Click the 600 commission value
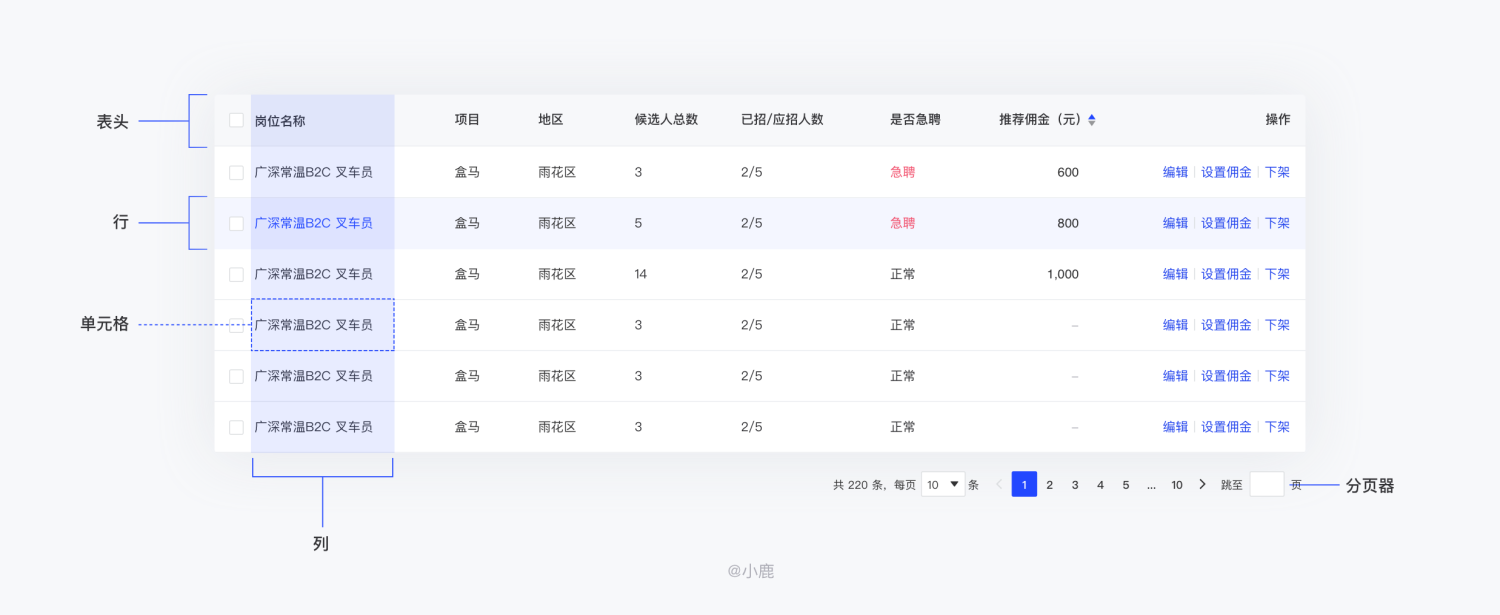This screenshot has height=615, width=1500. [1068, 172]
